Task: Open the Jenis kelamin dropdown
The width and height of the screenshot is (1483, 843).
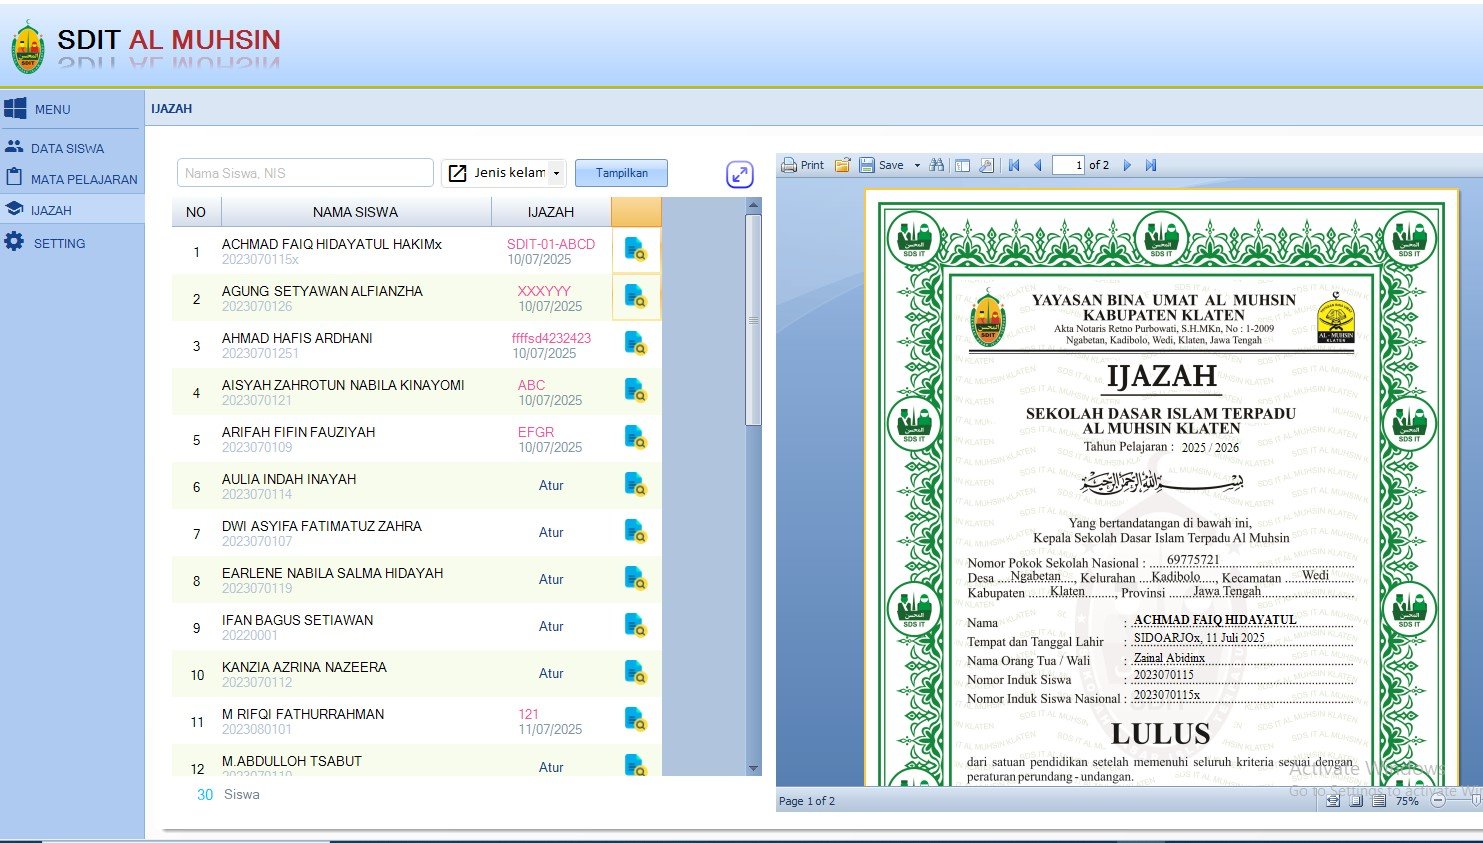Action: pyautogui.click(x=504, y=173)
